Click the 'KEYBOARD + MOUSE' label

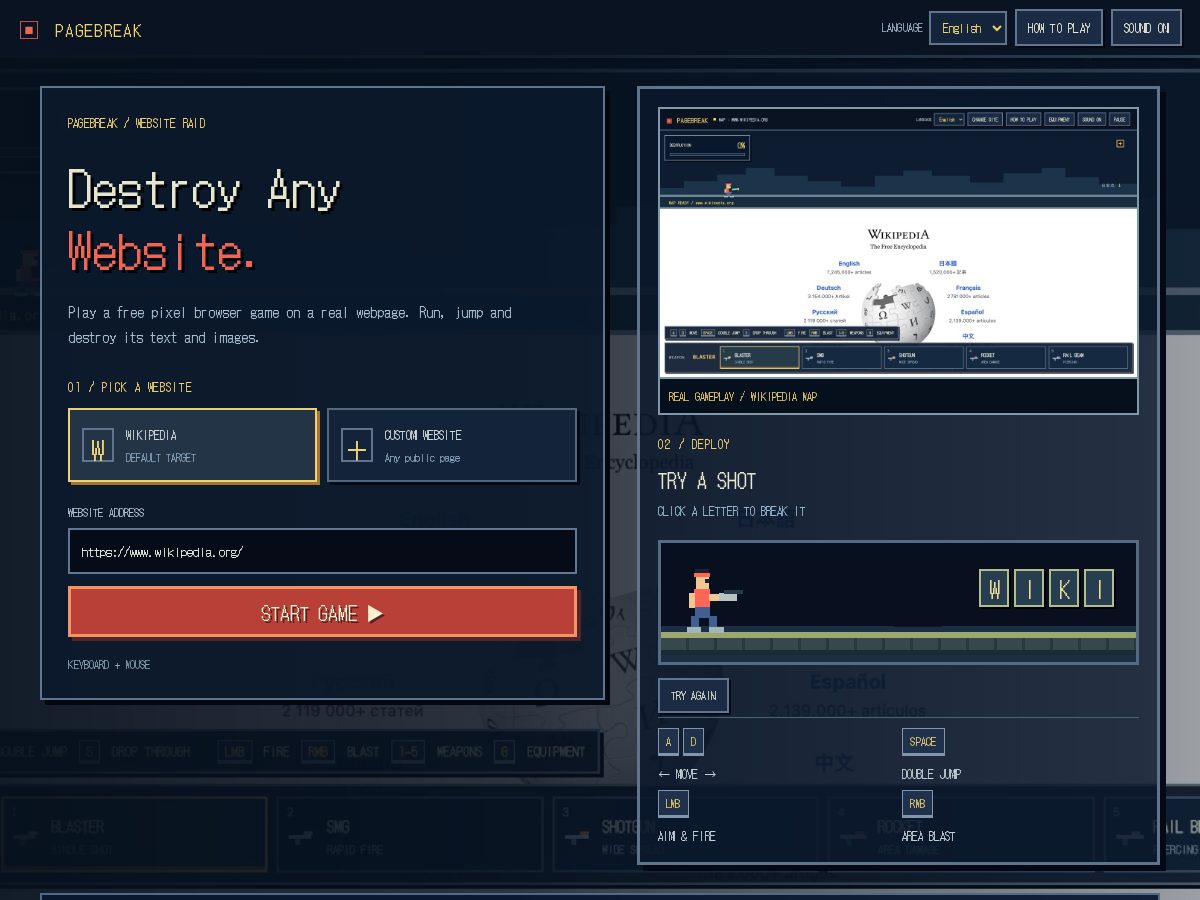pos(109,664)
